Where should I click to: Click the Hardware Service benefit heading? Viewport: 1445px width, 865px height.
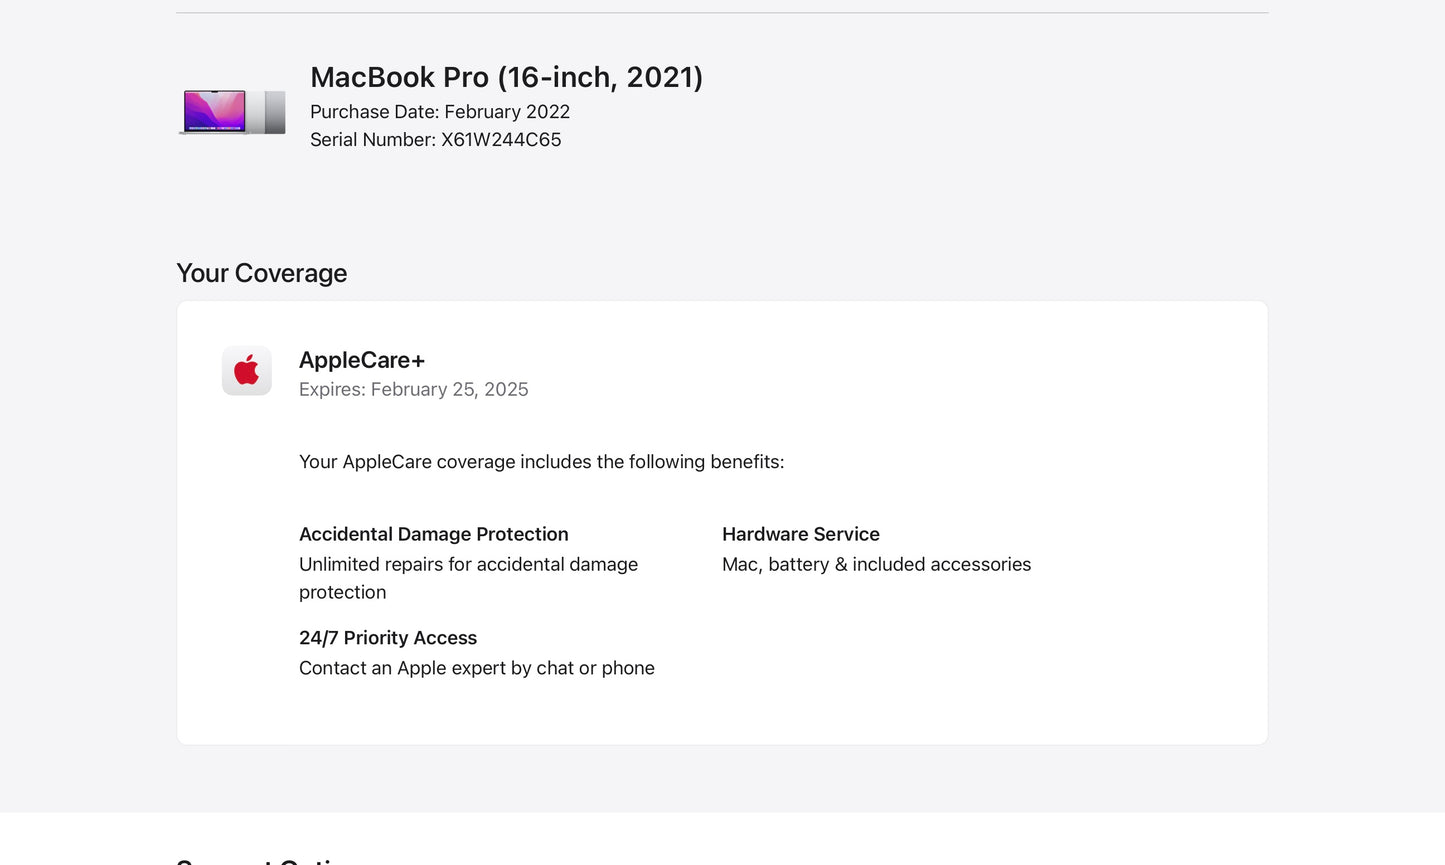coord(800,534)
